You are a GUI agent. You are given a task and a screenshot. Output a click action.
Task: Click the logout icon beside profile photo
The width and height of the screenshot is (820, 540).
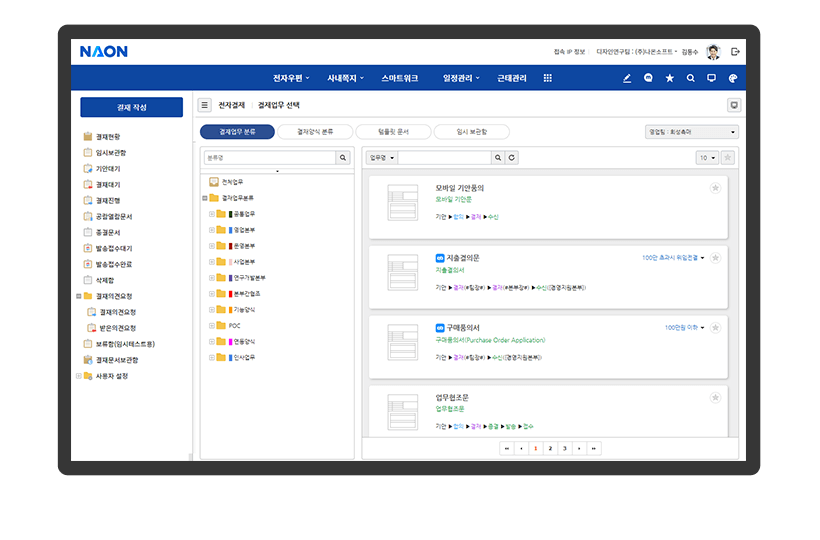[x=735, y=51]
